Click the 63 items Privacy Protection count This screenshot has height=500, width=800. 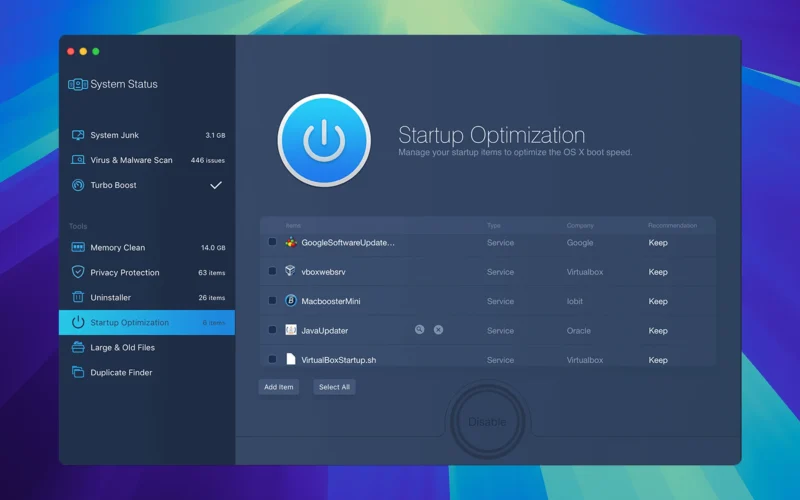(212, 272)
